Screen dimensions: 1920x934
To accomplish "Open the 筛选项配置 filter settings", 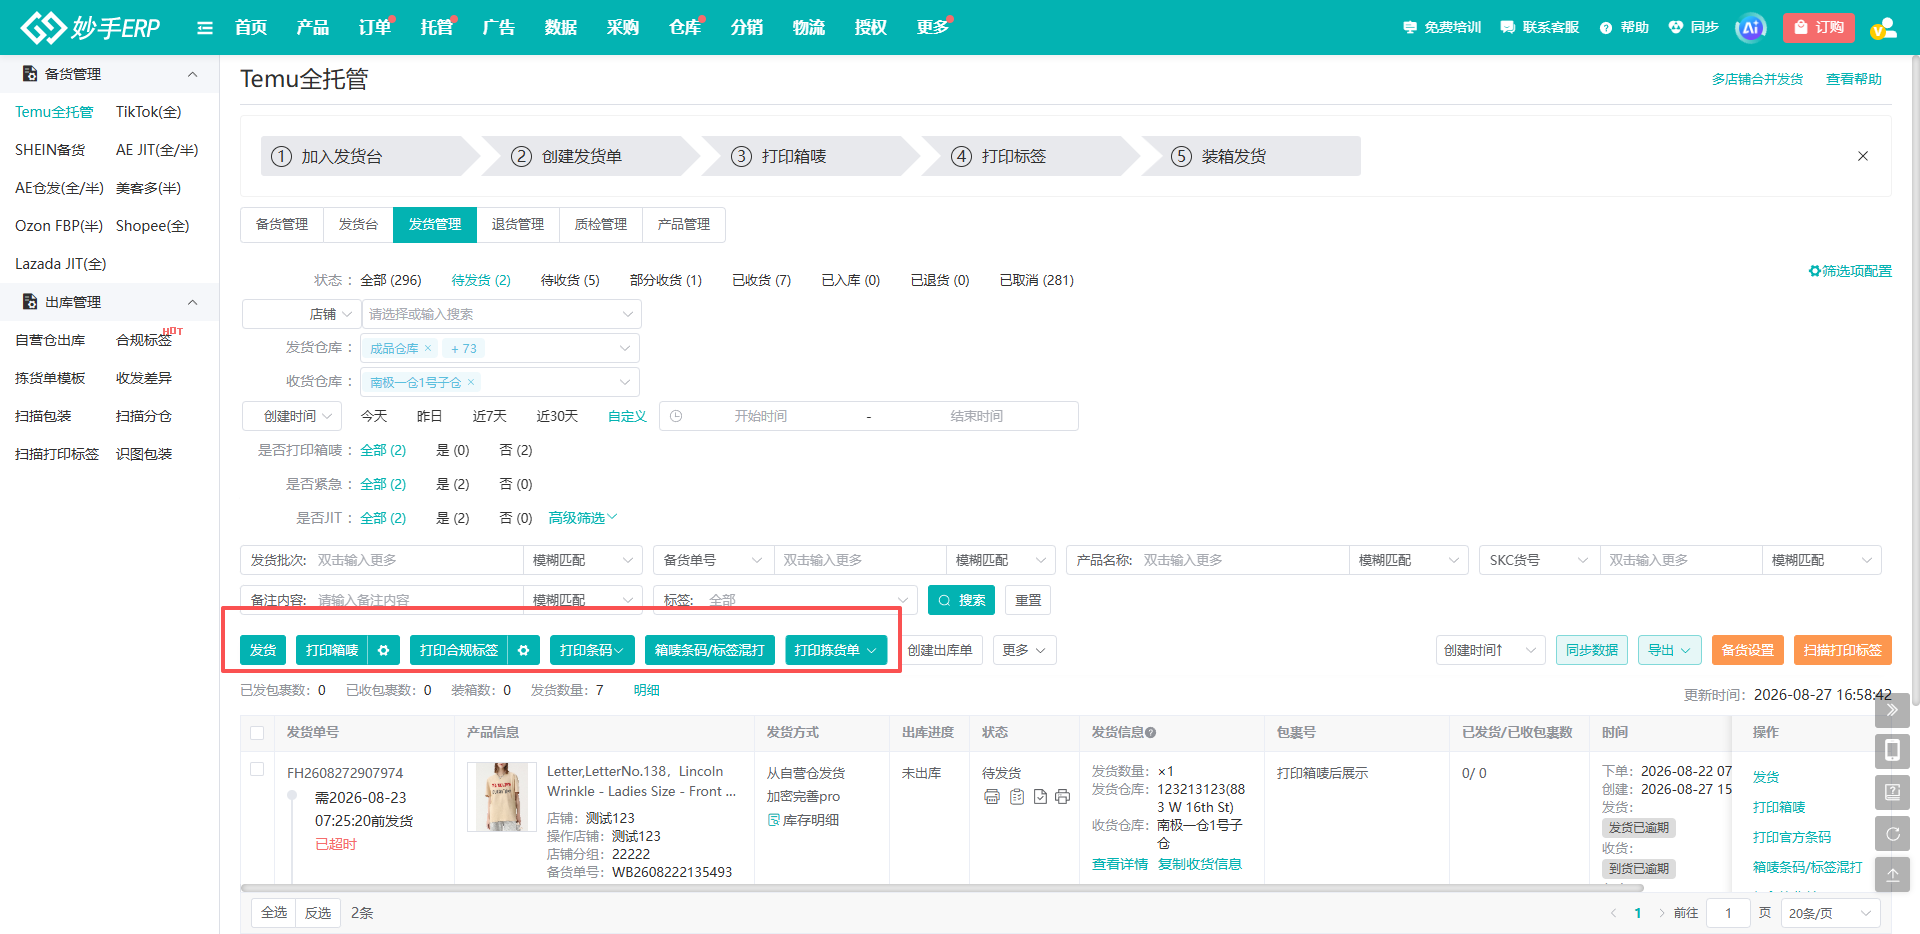I will 1850,271.
